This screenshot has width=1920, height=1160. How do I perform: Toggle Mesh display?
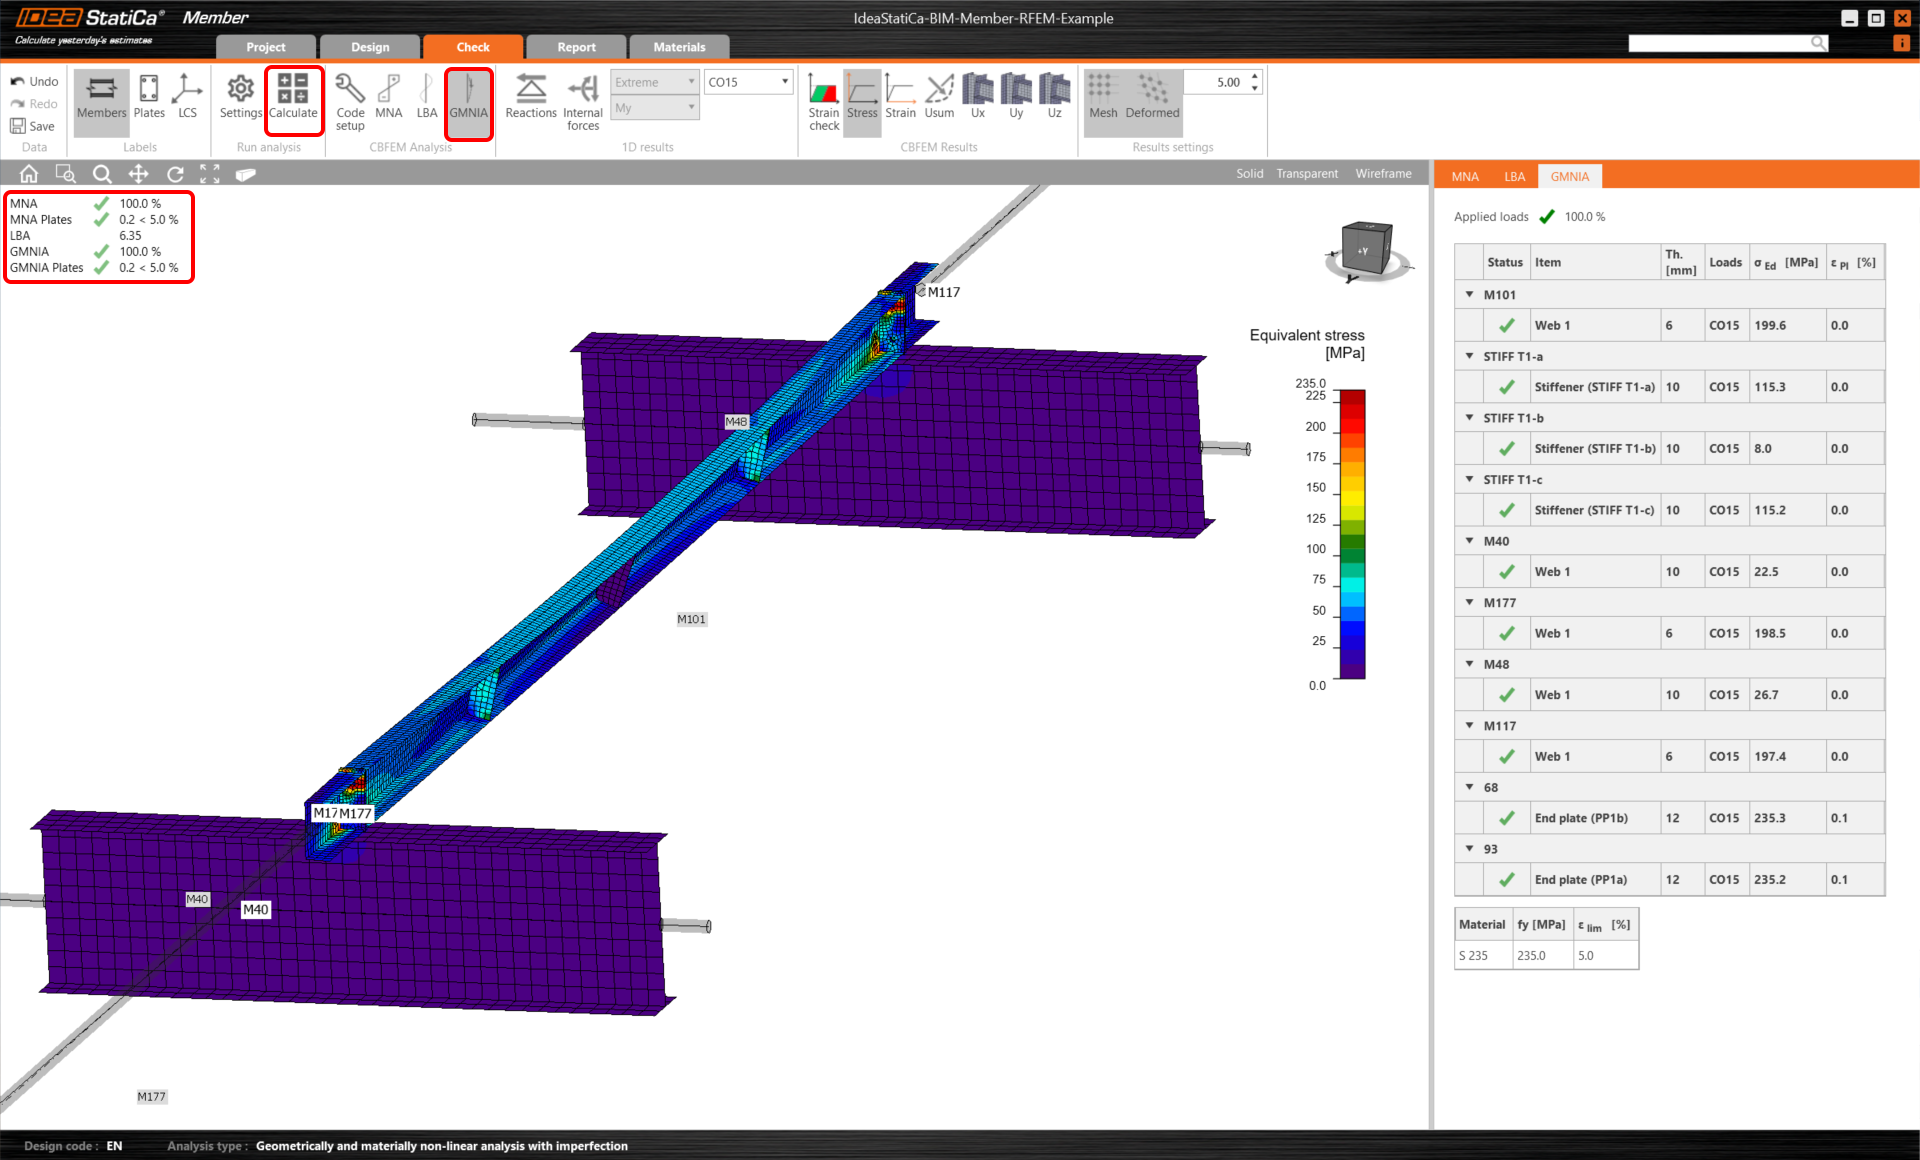tap(1103, 97)
